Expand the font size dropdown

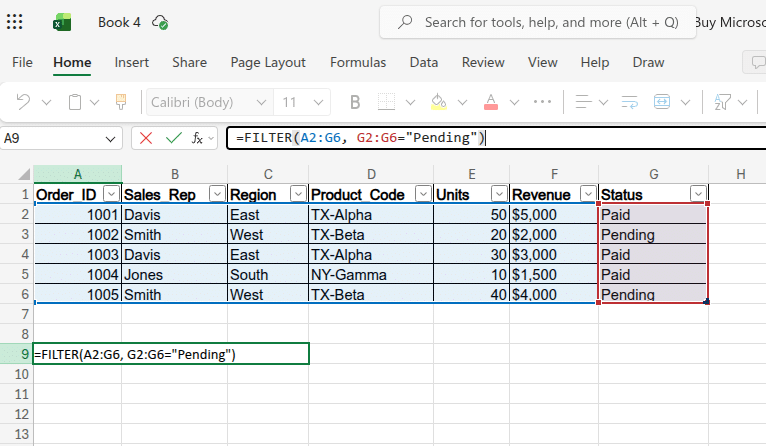(318, 102)
